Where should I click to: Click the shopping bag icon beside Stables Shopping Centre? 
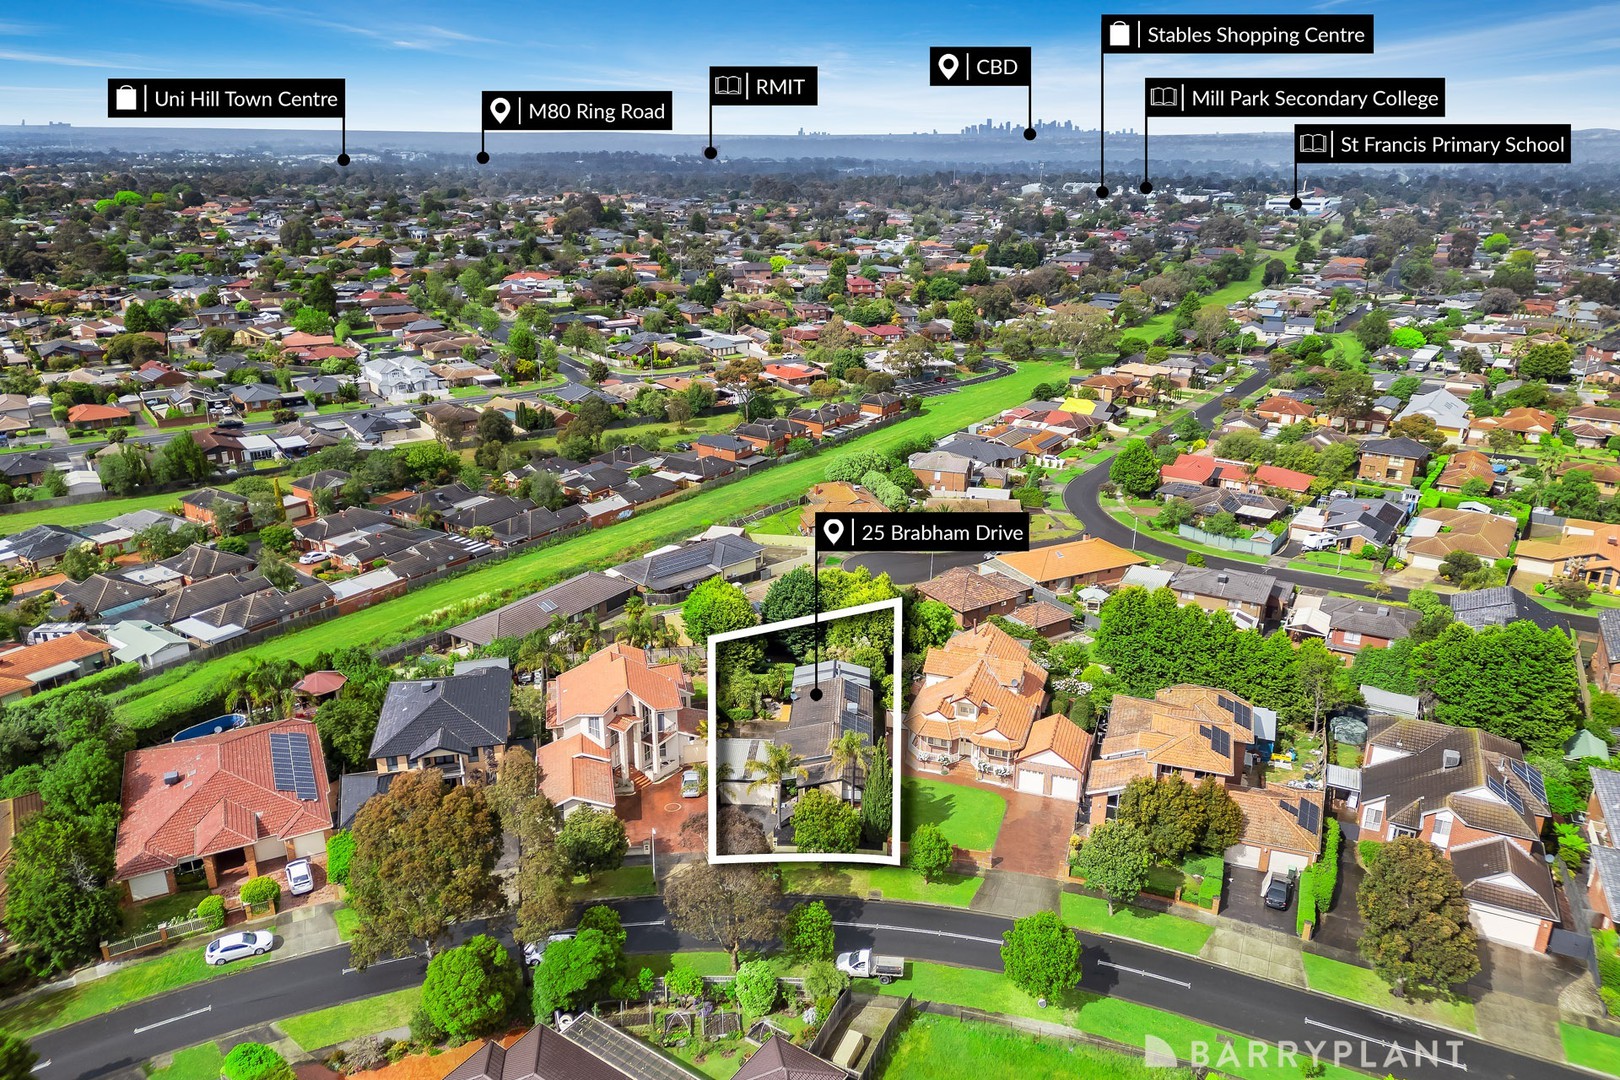pyautogui.click(x=1120, y=34)
